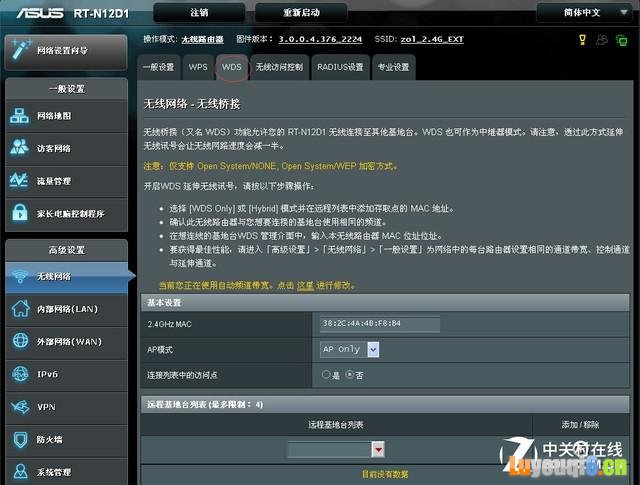
Task: Open 网络设置向导 in the sidebar
Action: point(66,51)
